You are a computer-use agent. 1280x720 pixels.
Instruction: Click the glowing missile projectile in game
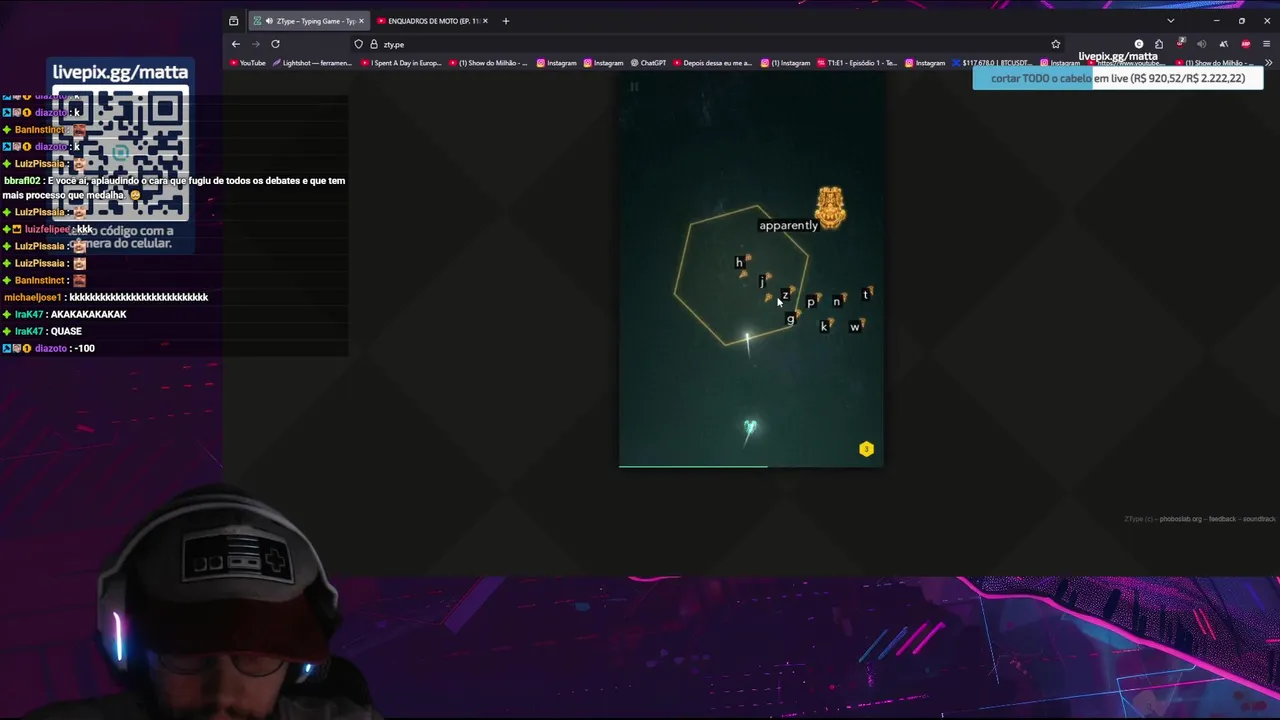(x=747, y=342)
